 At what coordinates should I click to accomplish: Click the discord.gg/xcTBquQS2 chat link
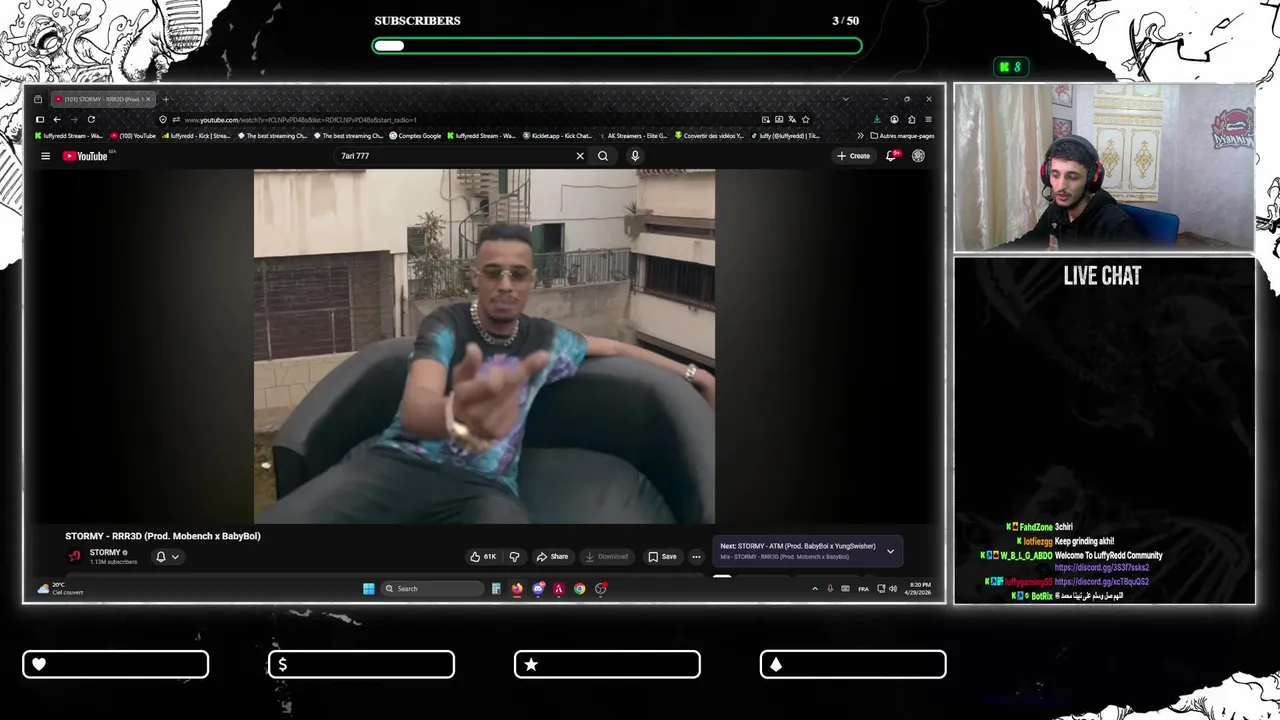coord(1101,582)
